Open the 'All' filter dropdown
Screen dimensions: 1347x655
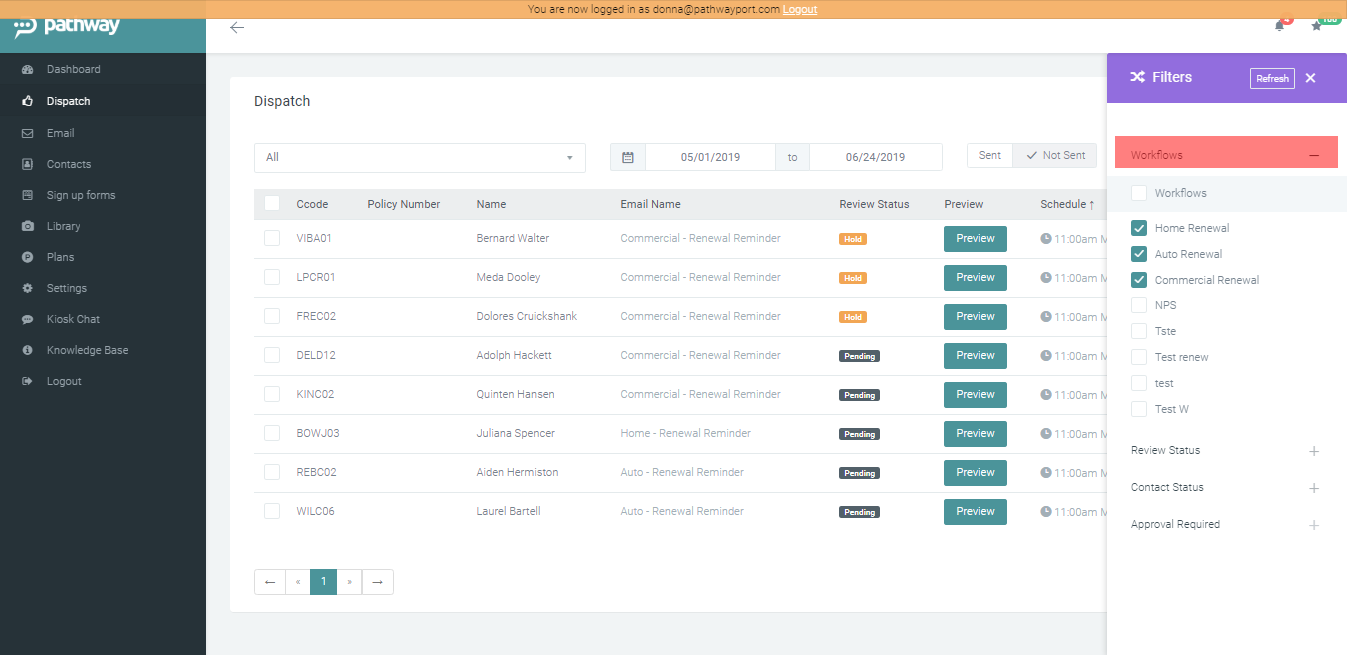coord(419,157)
